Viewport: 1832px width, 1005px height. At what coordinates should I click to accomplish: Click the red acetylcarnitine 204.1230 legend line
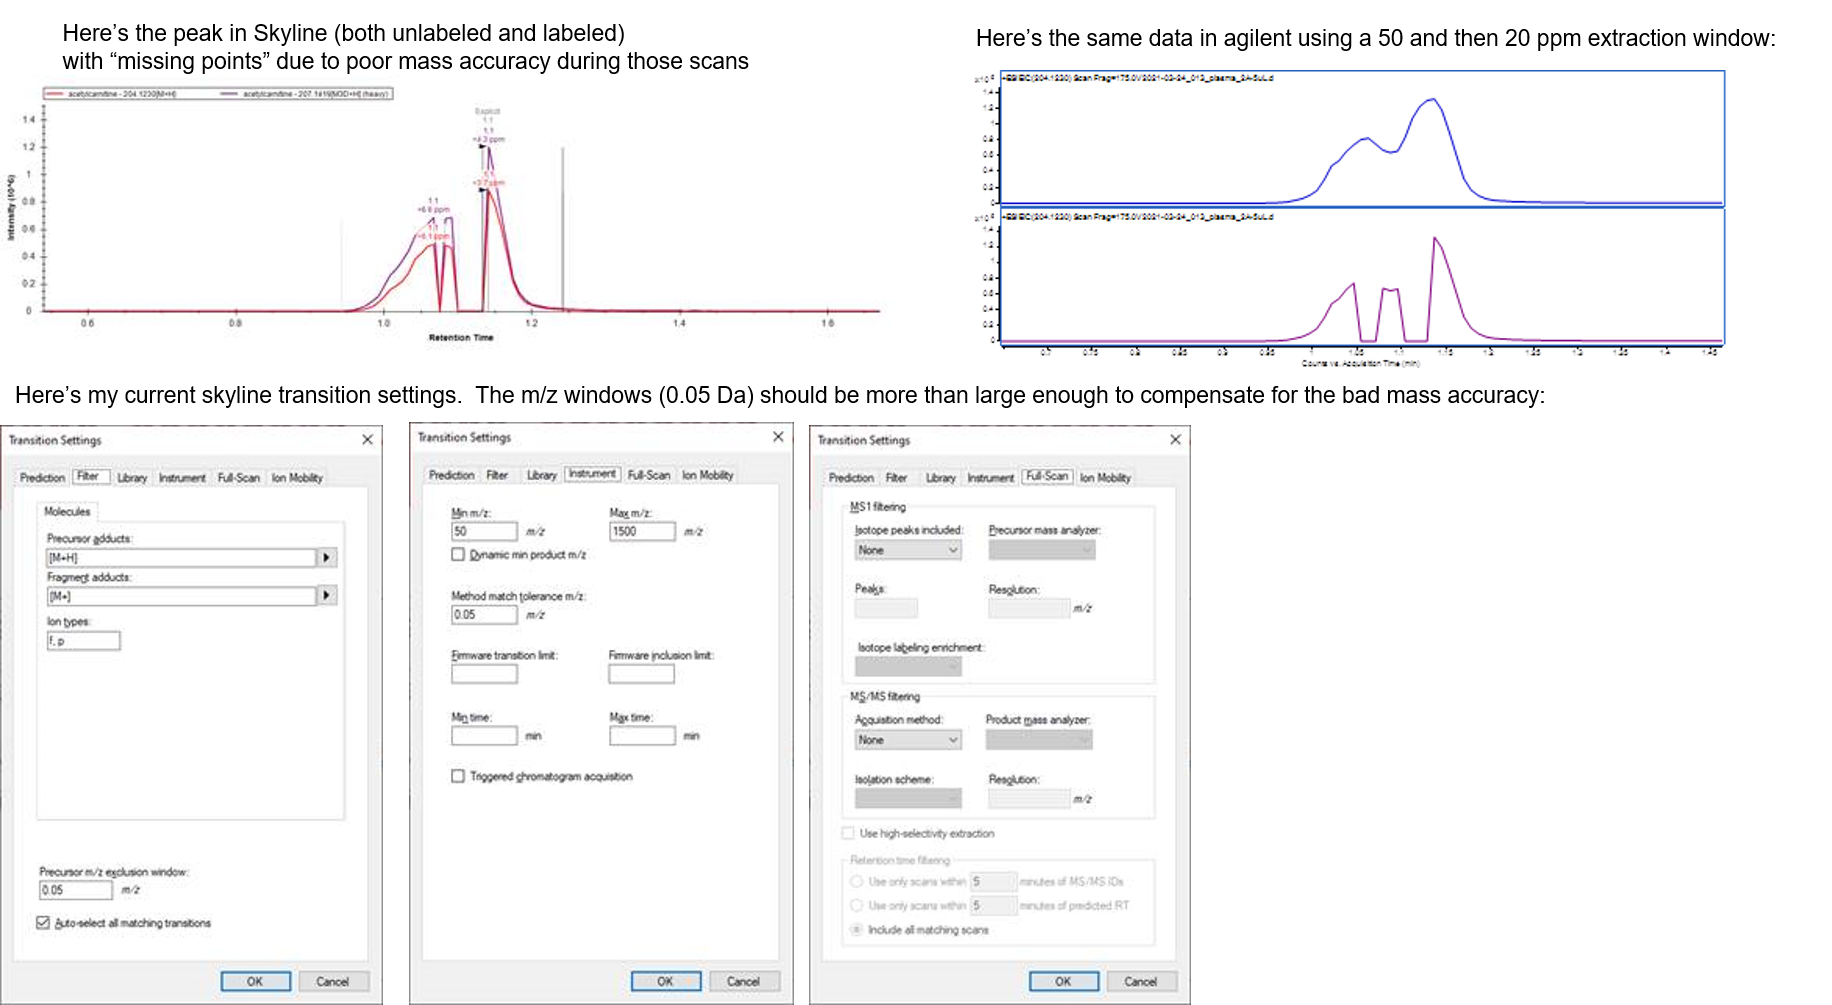point(55,94)
